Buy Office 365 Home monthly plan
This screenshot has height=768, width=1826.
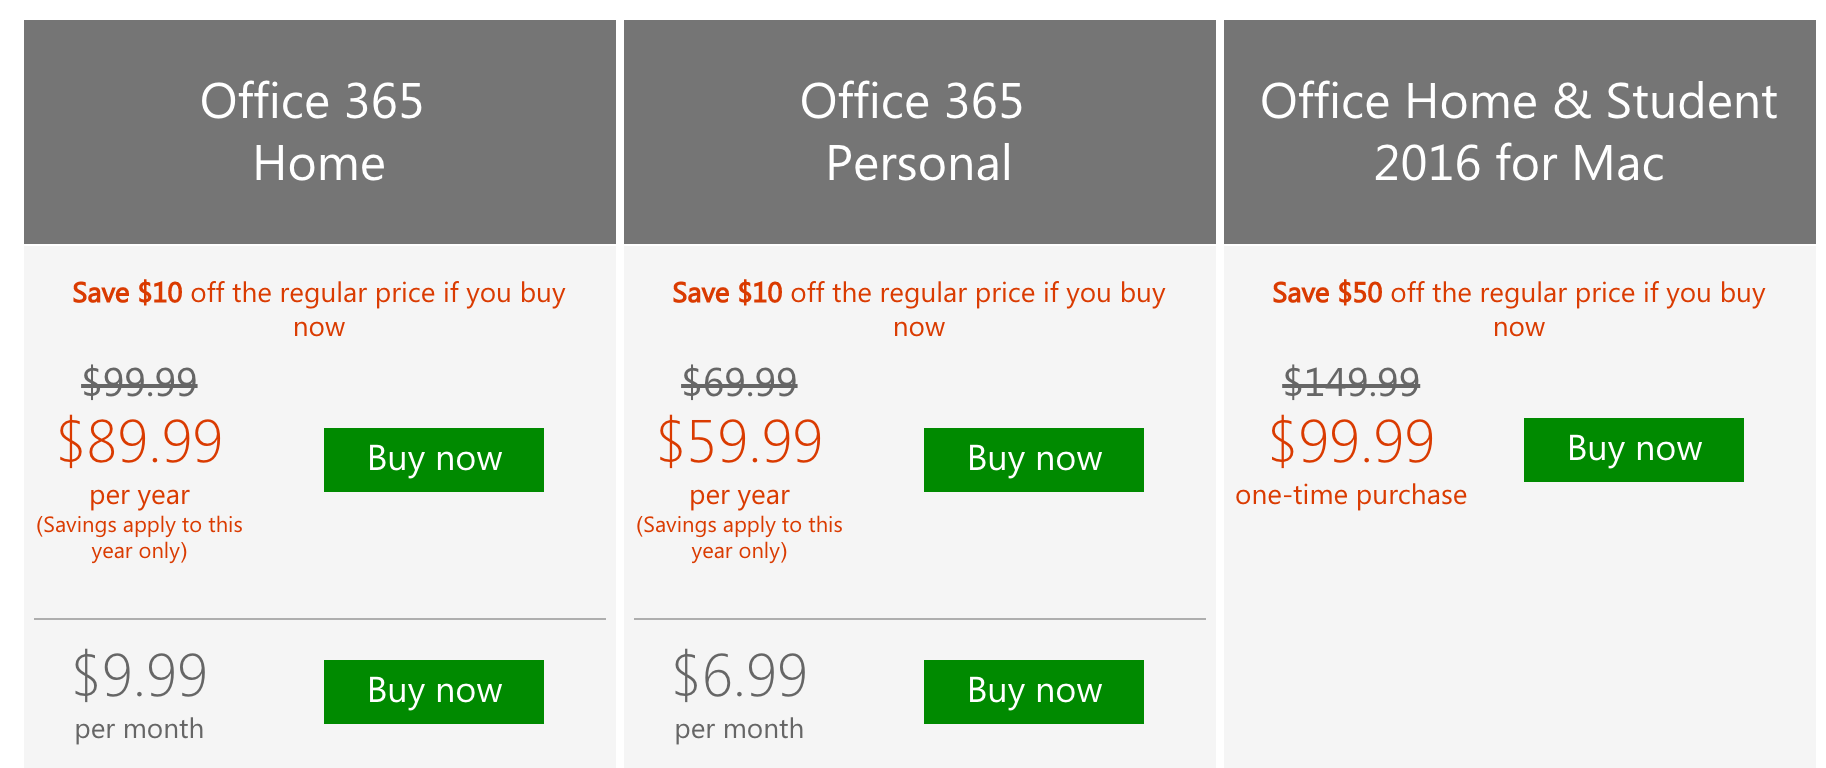(433, 691)
